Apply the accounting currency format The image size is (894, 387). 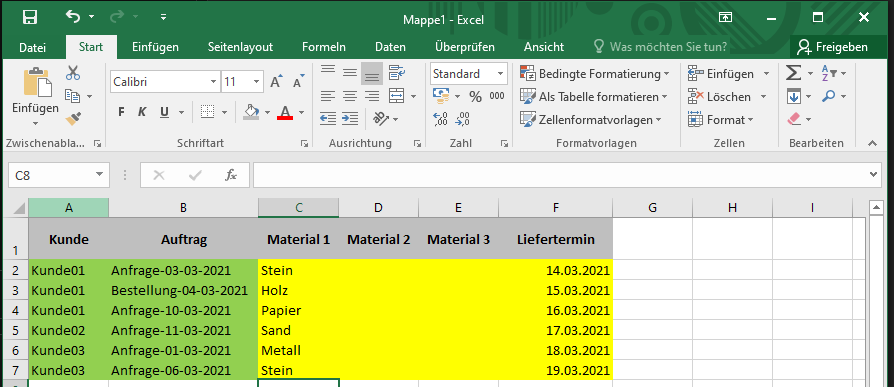[441, 96]
